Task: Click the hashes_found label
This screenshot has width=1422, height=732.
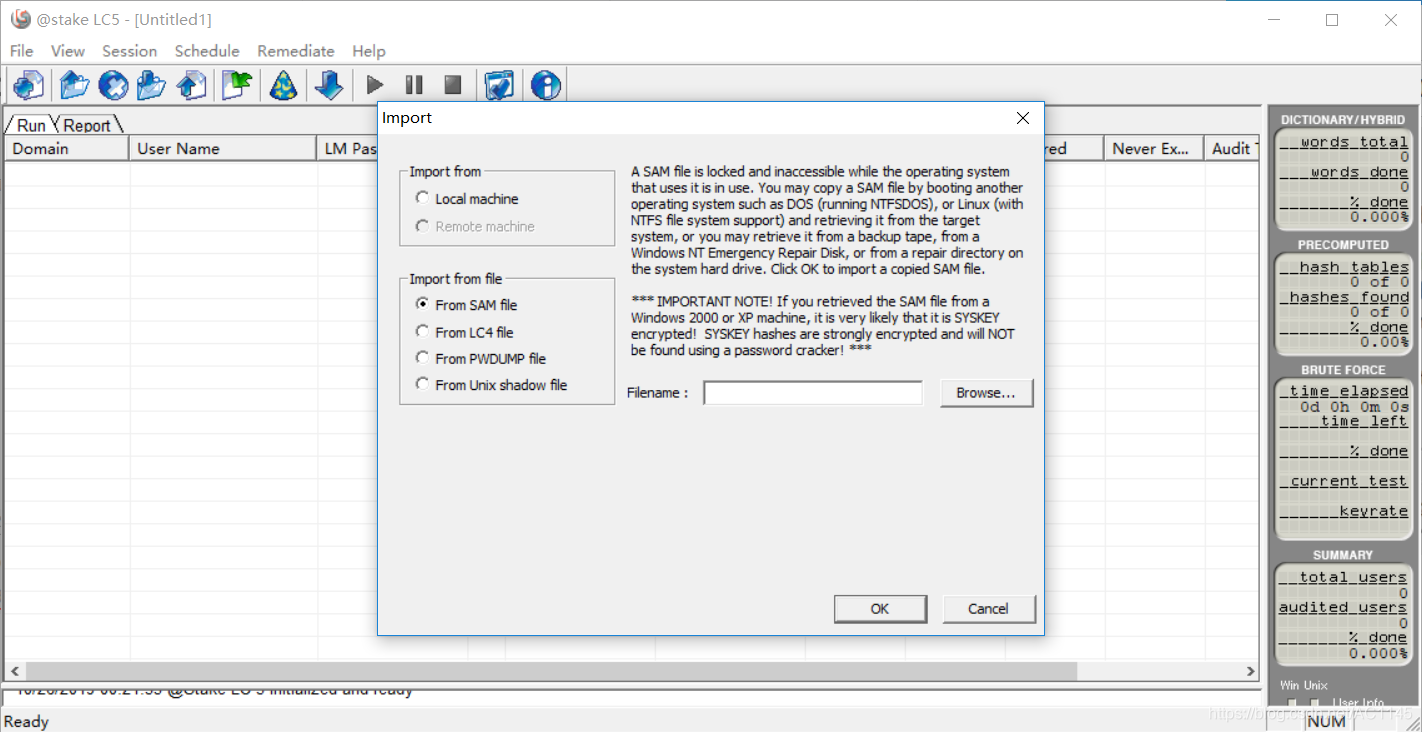Action: [1344, 297]
